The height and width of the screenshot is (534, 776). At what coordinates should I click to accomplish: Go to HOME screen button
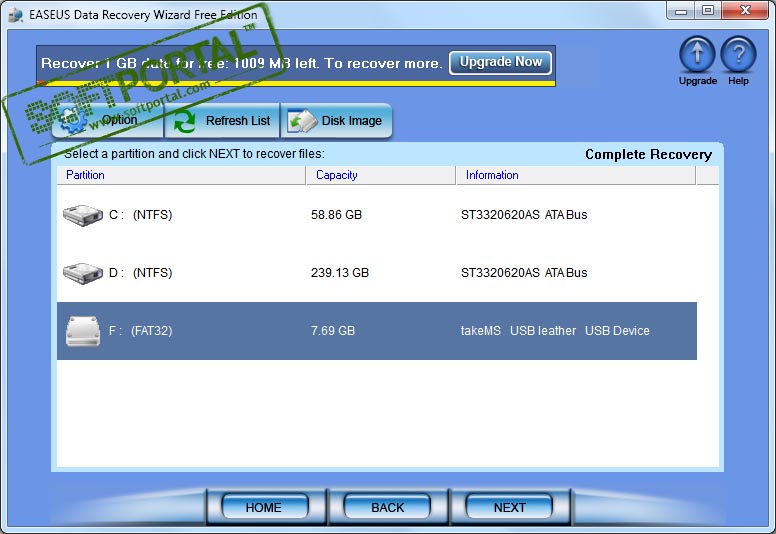pyautogui.click(x=264, y=507)
